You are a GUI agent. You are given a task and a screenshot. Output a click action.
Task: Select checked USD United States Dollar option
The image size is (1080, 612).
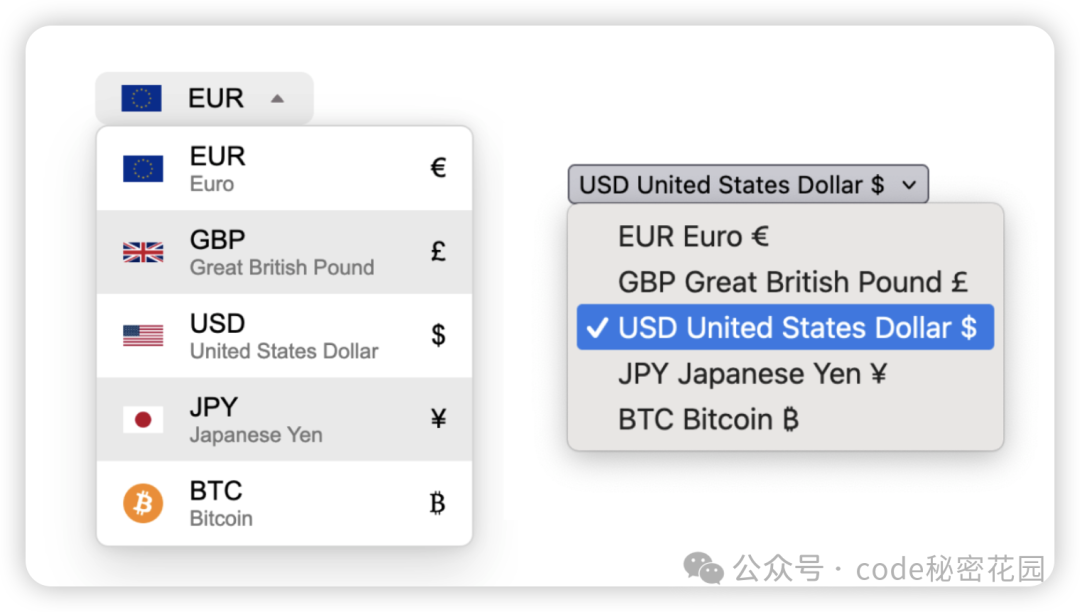(785, 328)
